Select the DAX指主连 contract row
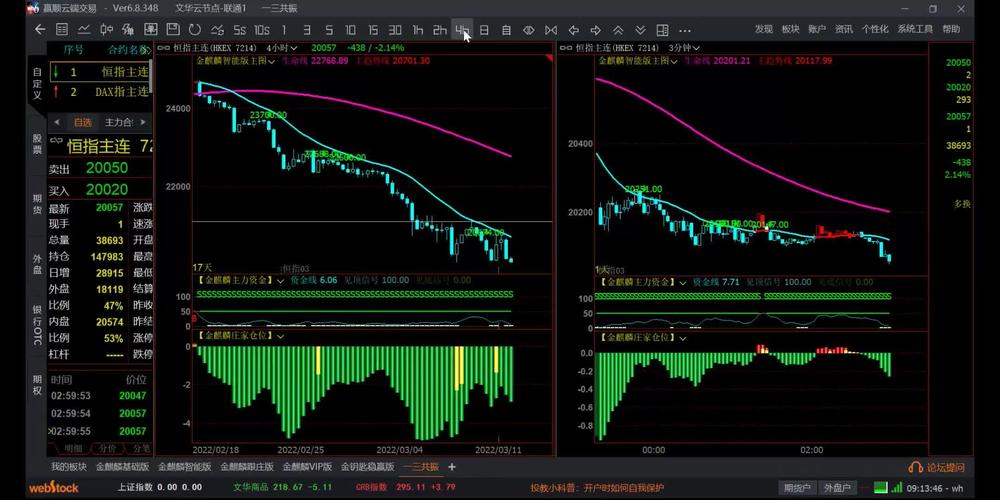This screenshot has height=500, width=1000. [100, 92]
